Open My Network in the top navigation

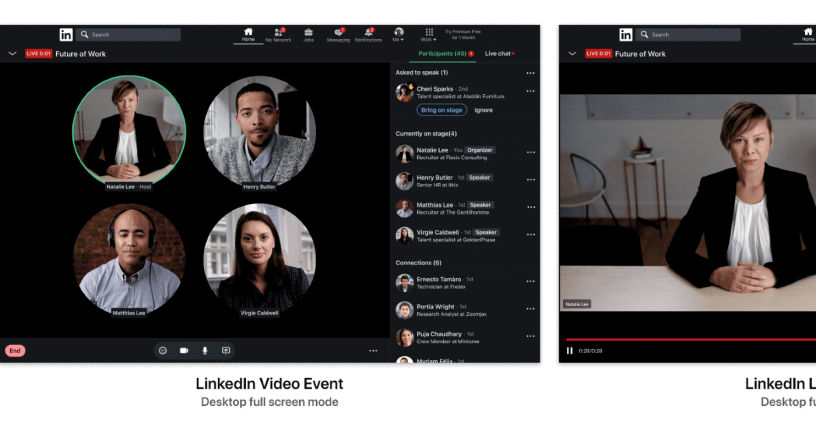coord(278,35)
